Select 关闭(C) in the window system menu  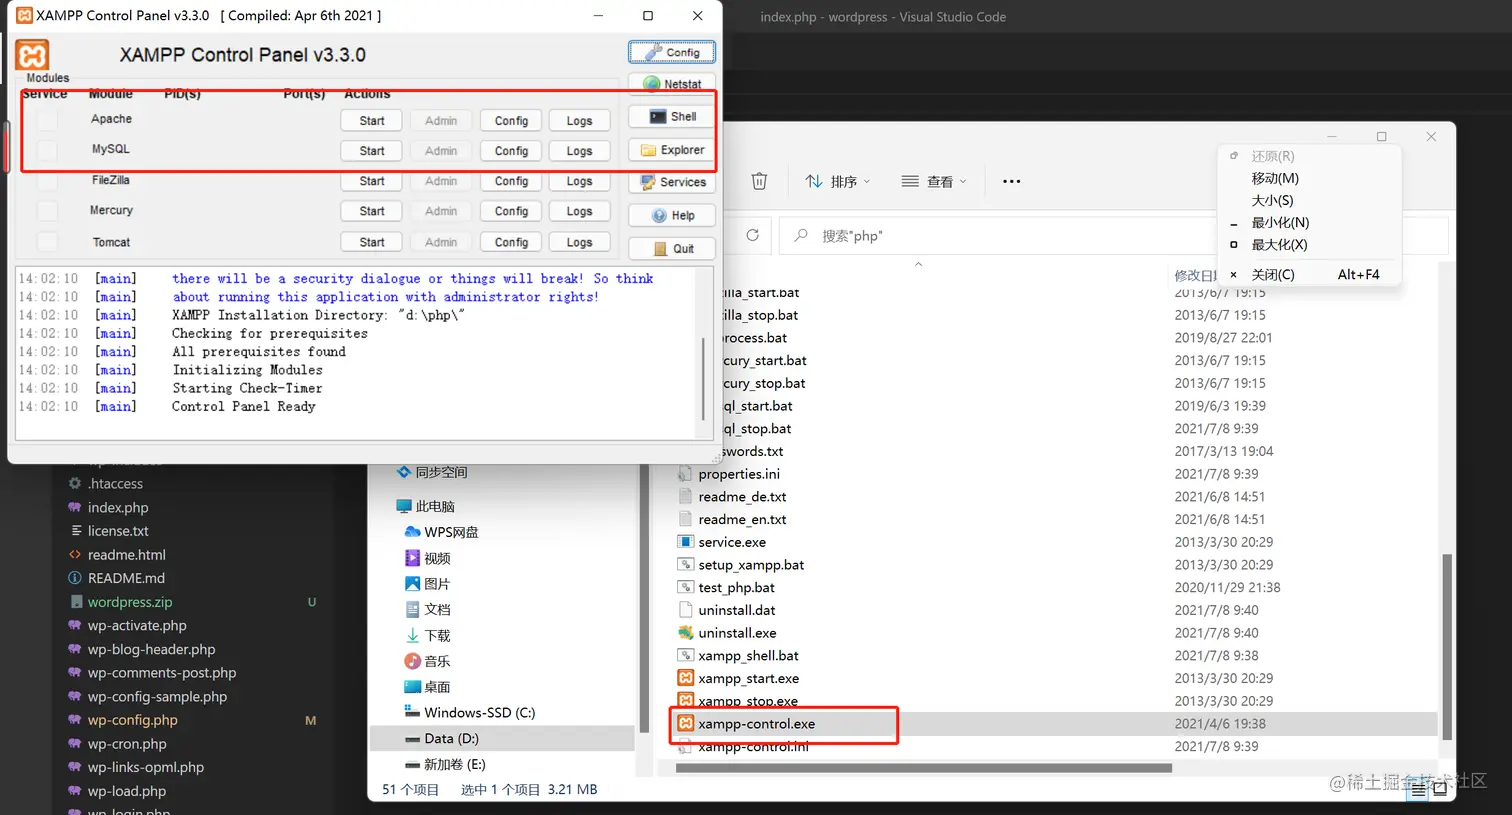tap(1273, 274)
